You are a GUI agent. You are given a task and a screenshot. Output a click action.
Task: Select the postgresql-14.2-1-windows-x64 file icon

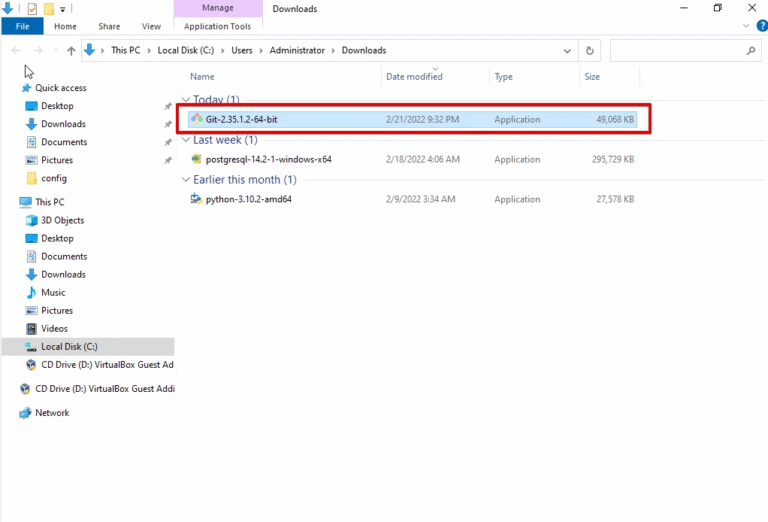tap(196, 159)
